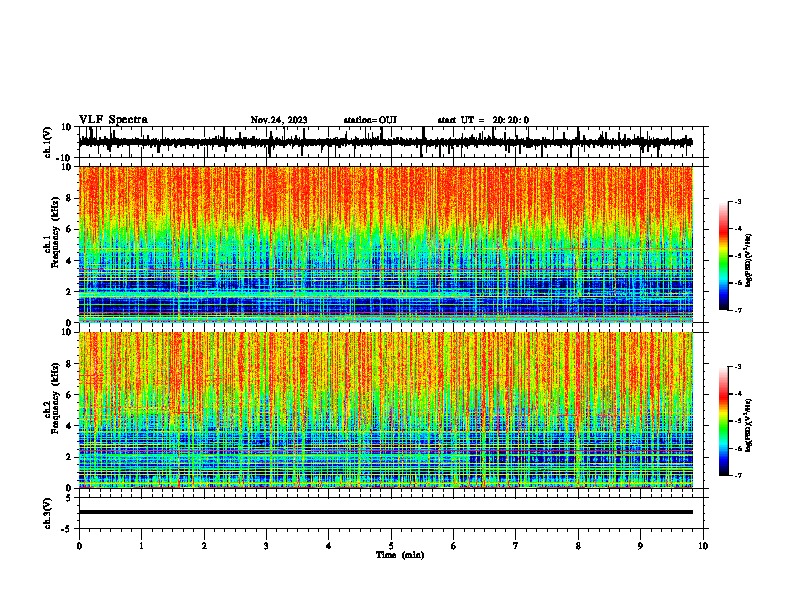
Task: Click inside the ch.1 frequency spectrogram
Action: pos(385,244)
